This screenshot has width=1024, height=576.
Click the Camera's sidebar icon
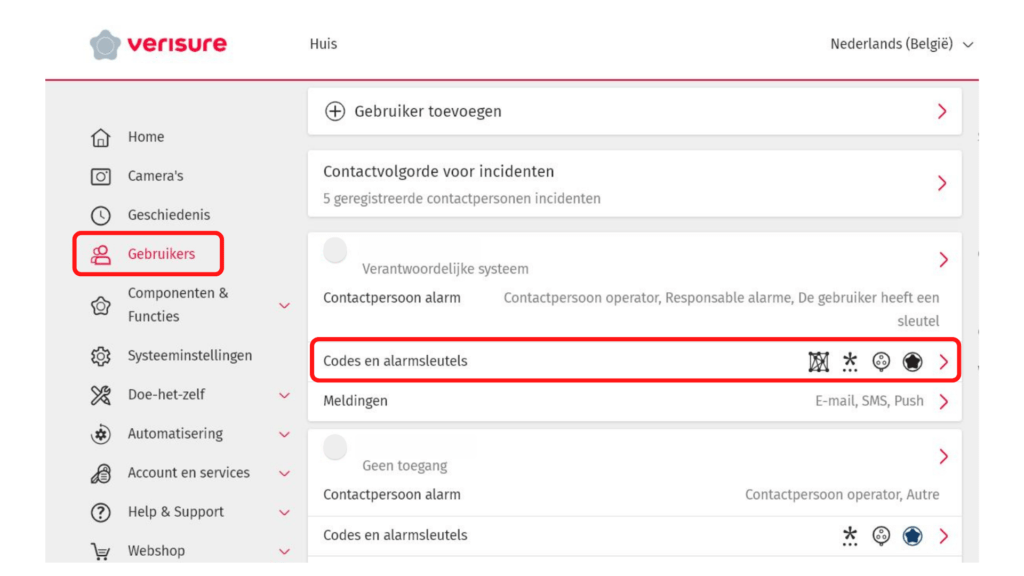point(101,176)
